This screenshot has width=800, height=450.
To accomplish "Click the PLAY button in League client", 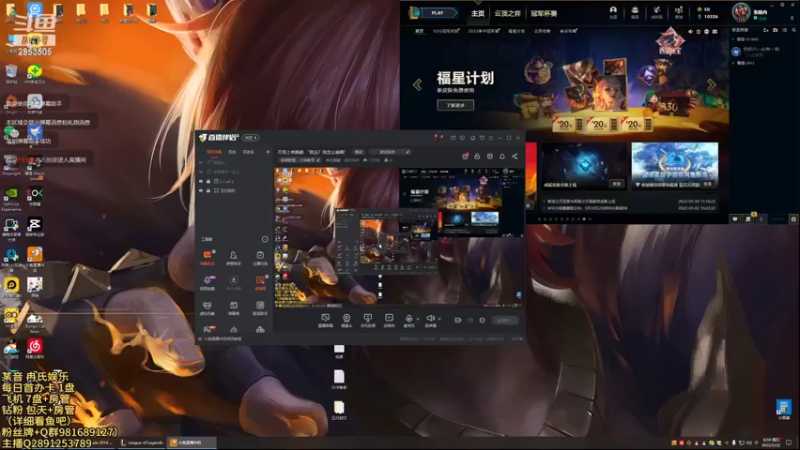I will tap(437, 13).
